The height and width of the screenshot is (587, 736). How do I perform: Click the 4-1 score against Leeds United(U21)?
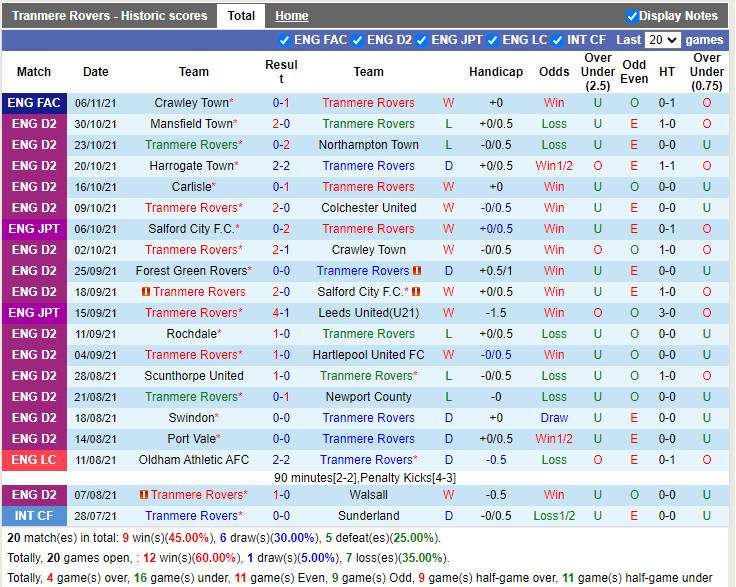281,313
